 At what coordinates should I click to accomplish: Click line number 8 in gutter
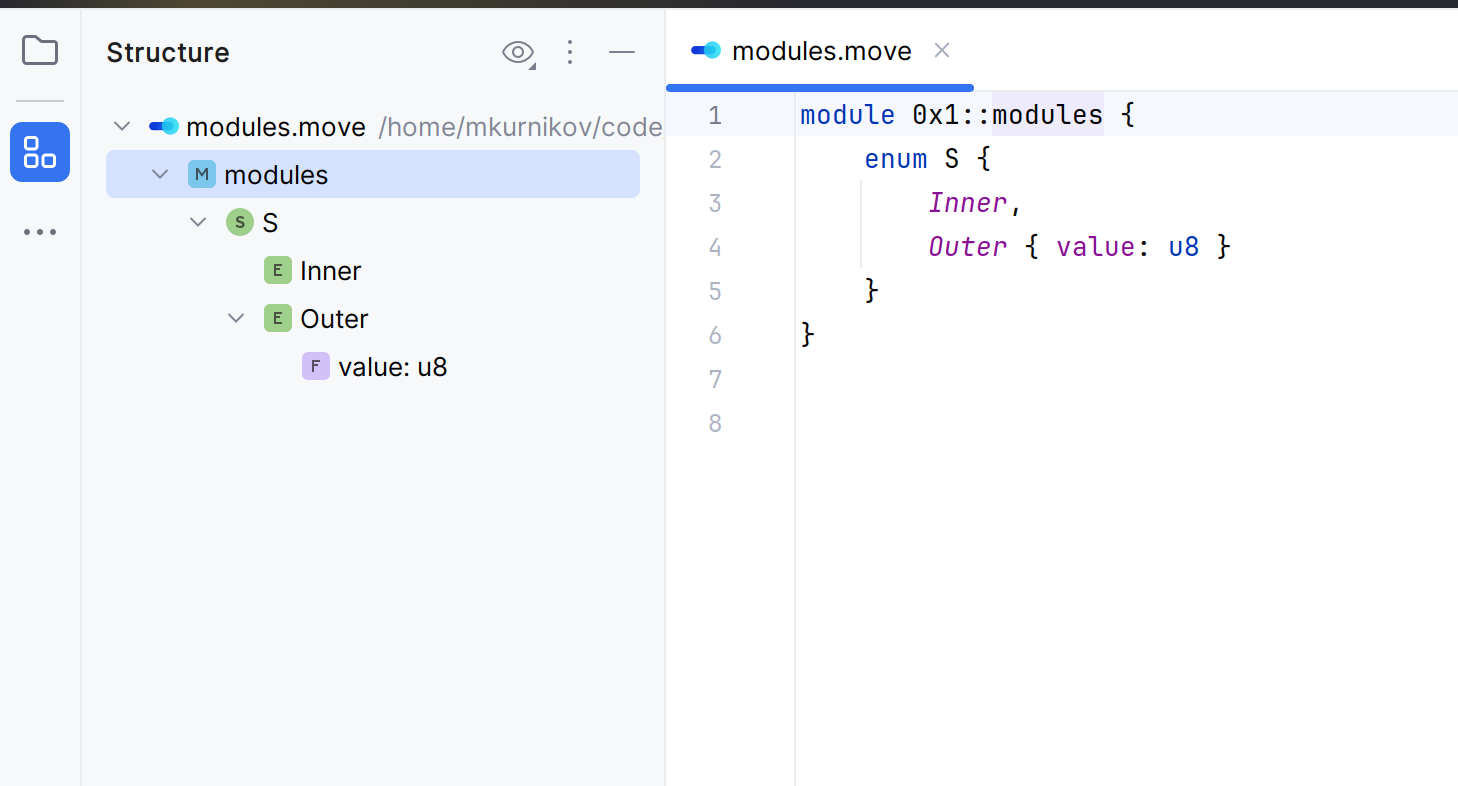[714, 423]
